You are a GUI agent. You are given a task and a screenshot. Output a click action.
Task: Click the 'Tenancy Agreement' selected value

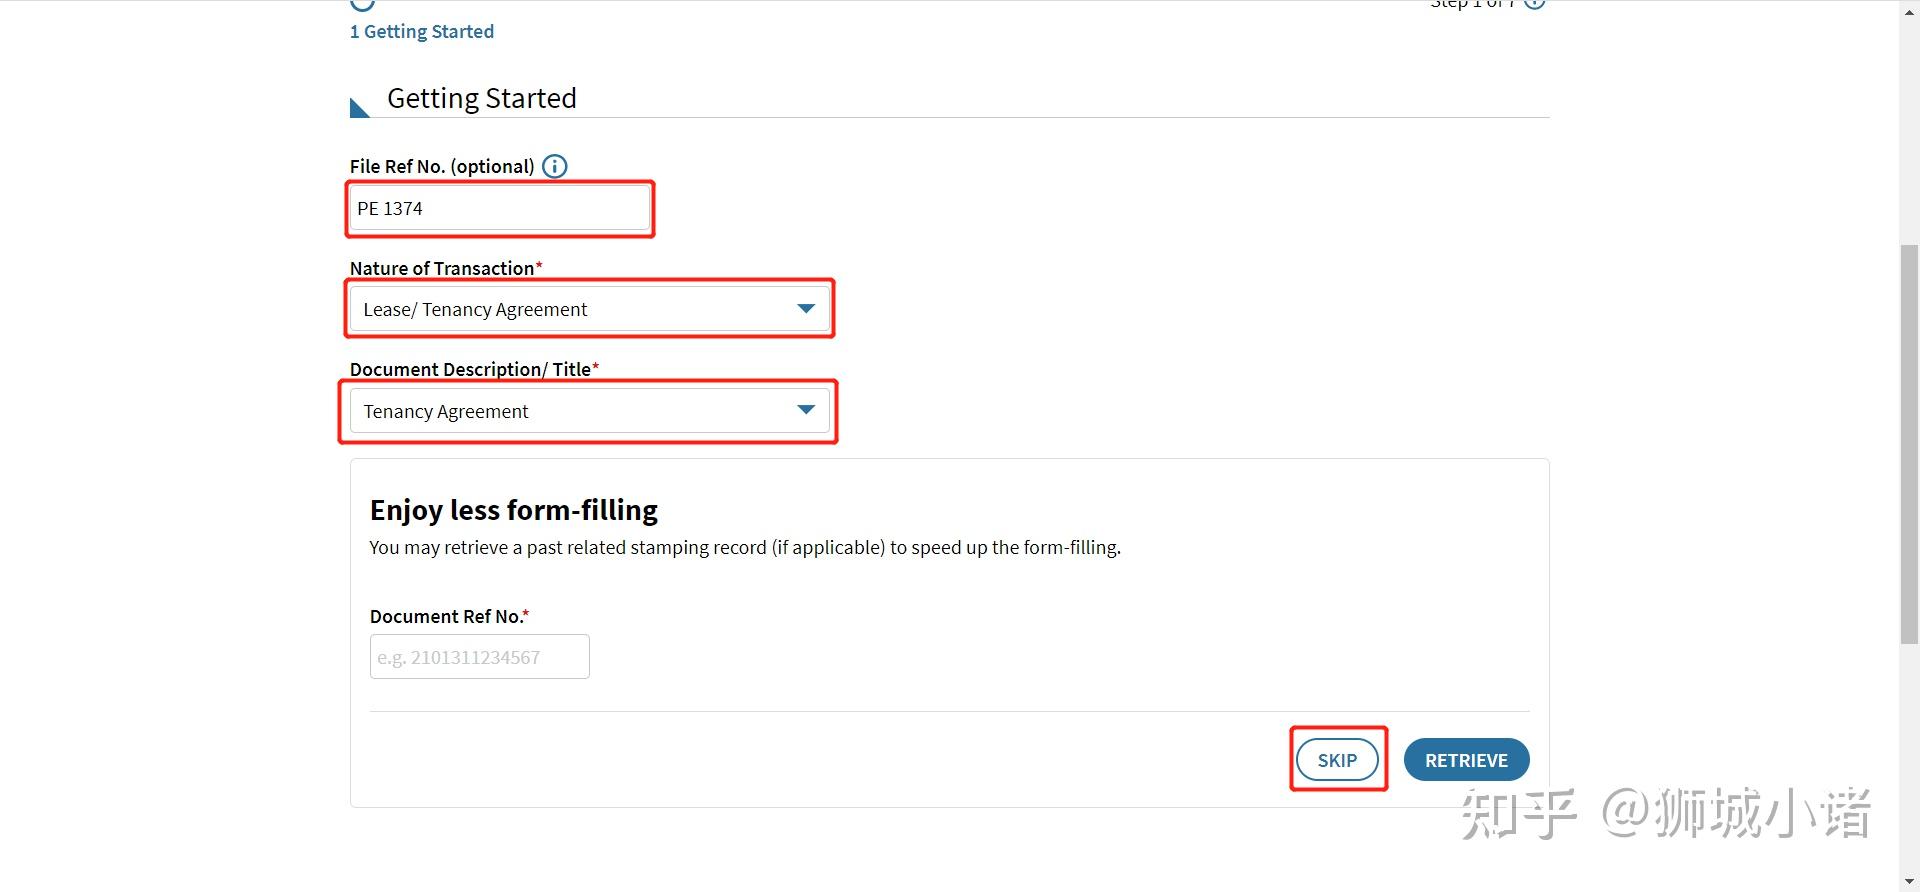tap(446, 412)
